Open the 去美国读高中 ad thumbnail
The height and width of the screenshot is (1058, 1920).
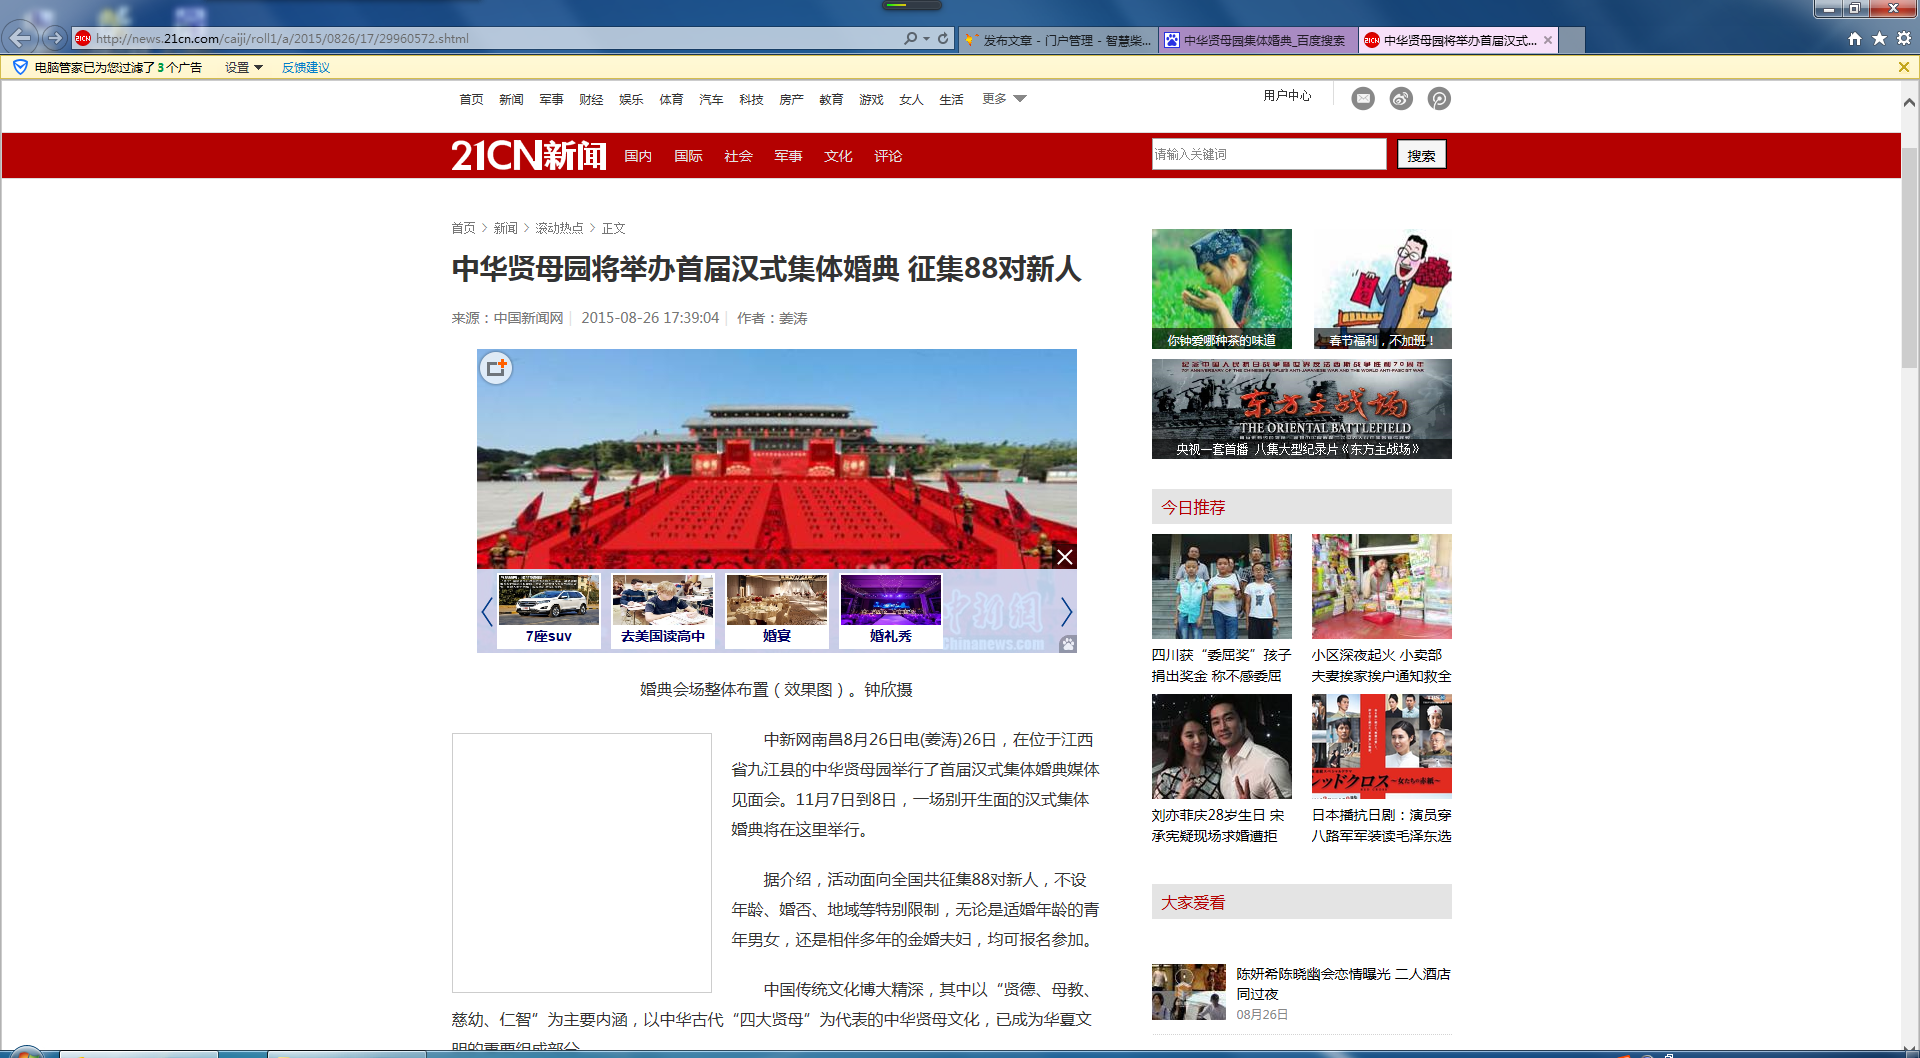coord(663,610)
